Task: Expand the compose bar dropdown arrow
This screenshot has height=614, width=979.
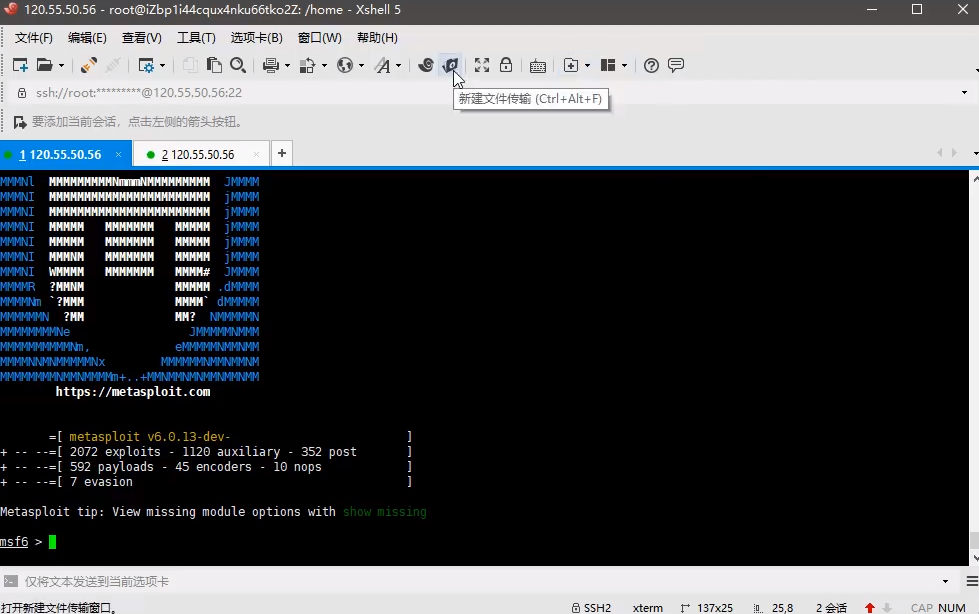Action: (945, 582)
